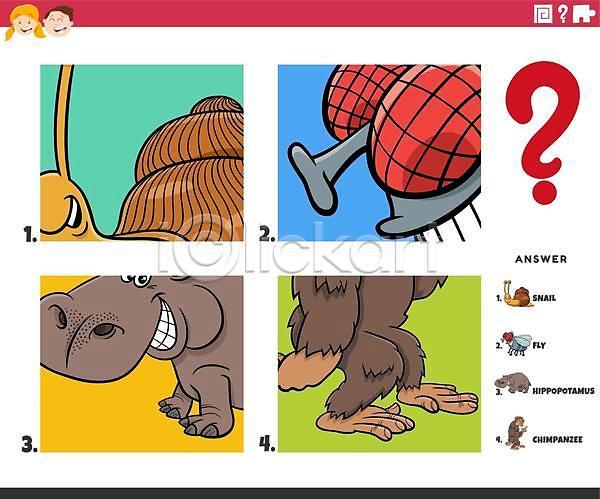Select the small hippopotamus answer icon

pos(512,383)
